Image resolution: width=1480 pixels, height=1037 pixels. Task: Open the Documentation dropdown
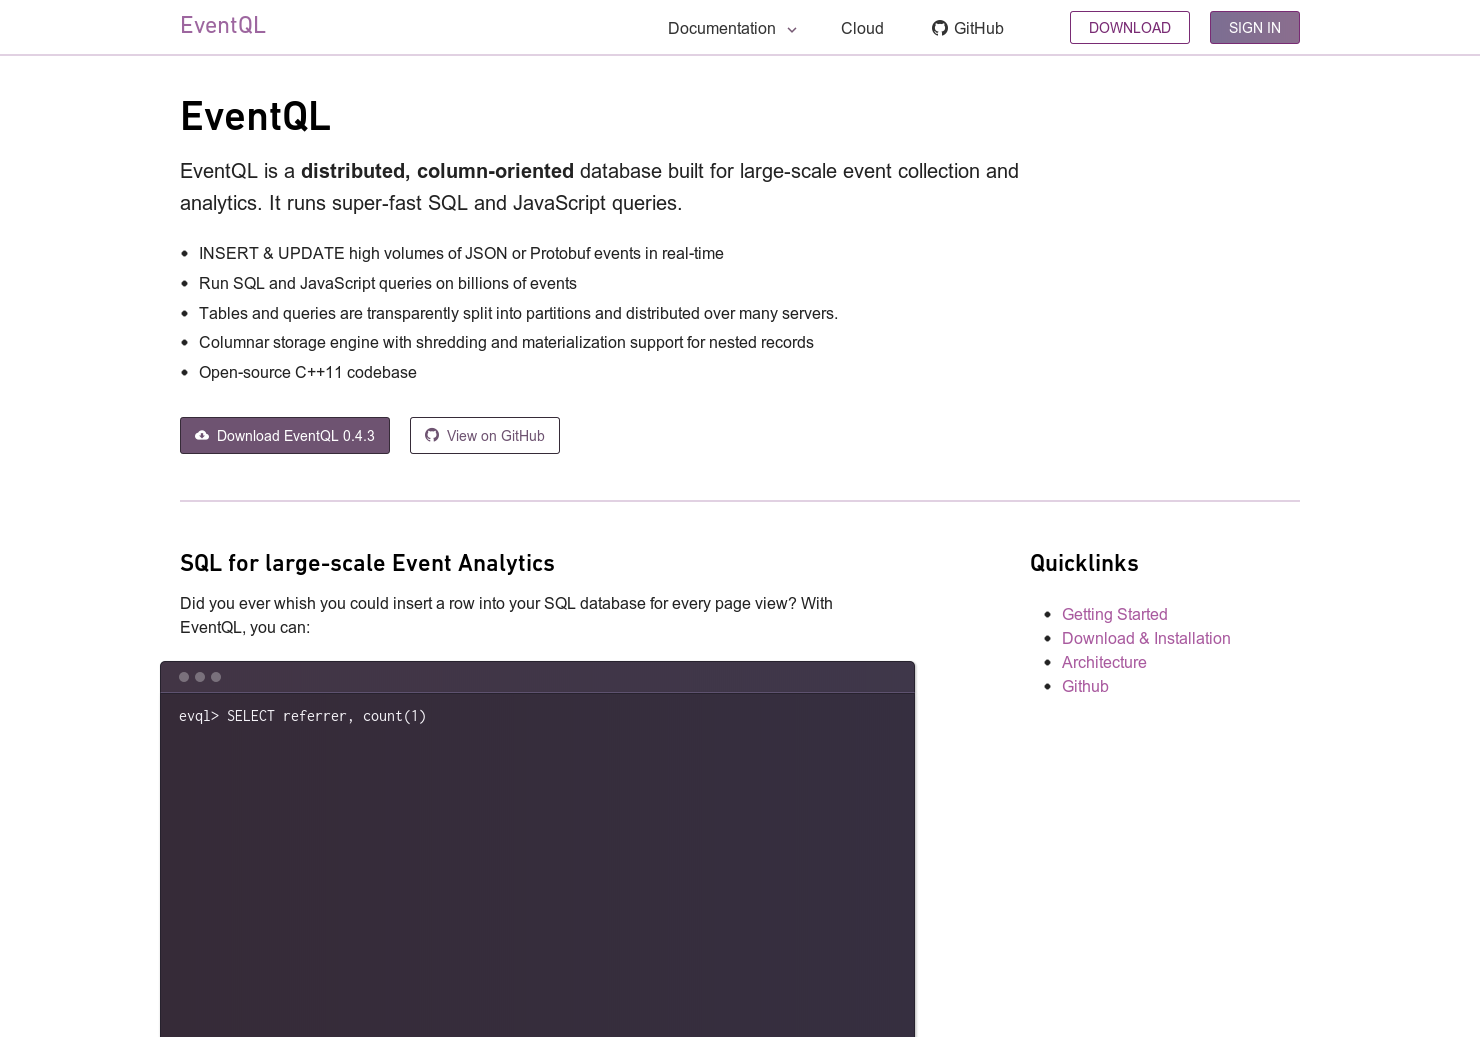[x=722, y=28]
